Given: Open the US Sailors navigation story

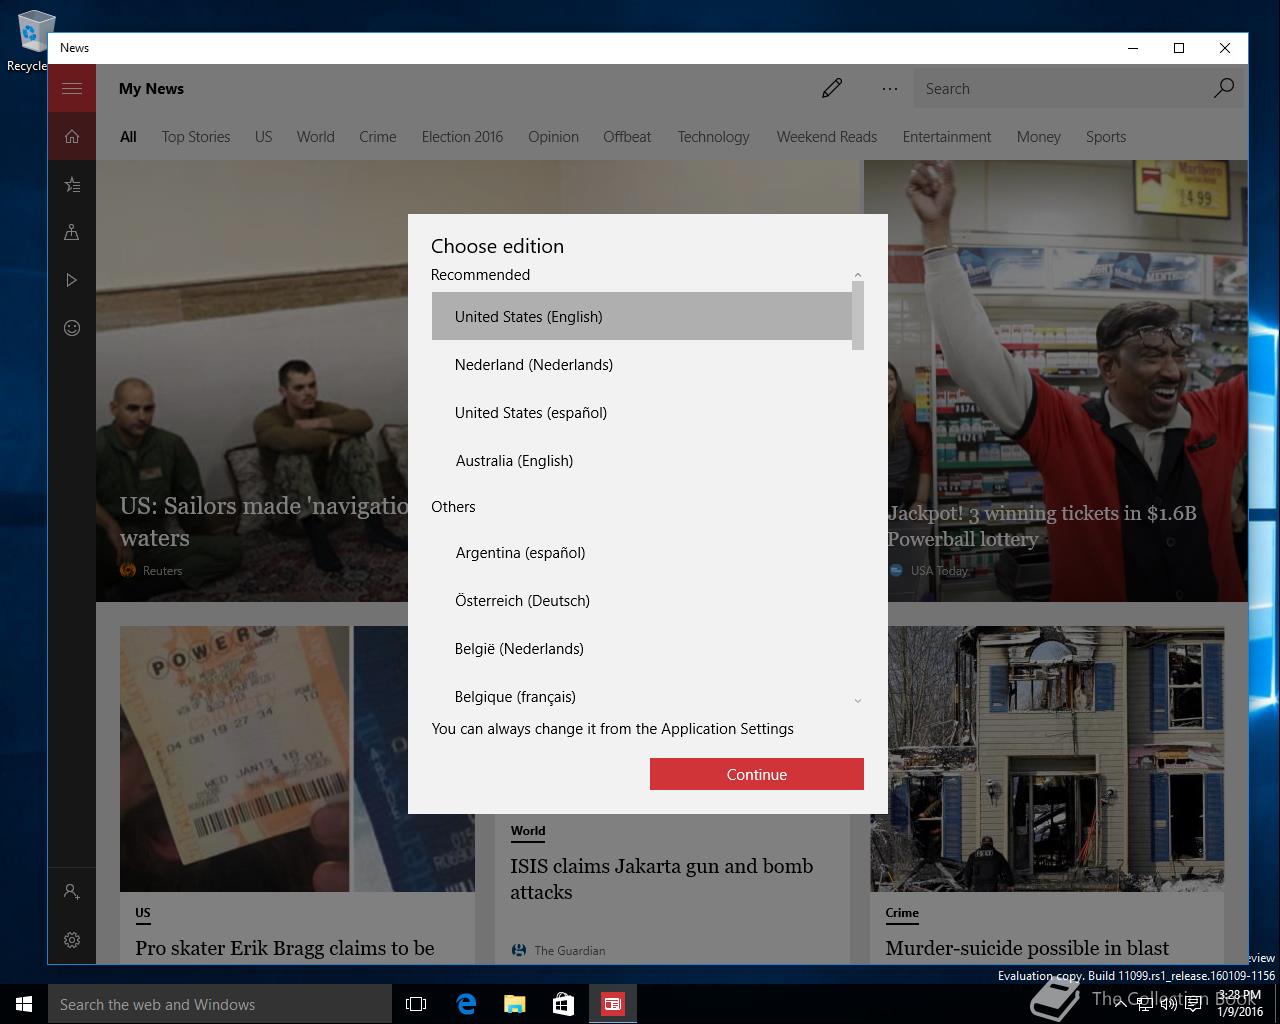Looking at the screenshot, I should point(264,521).
